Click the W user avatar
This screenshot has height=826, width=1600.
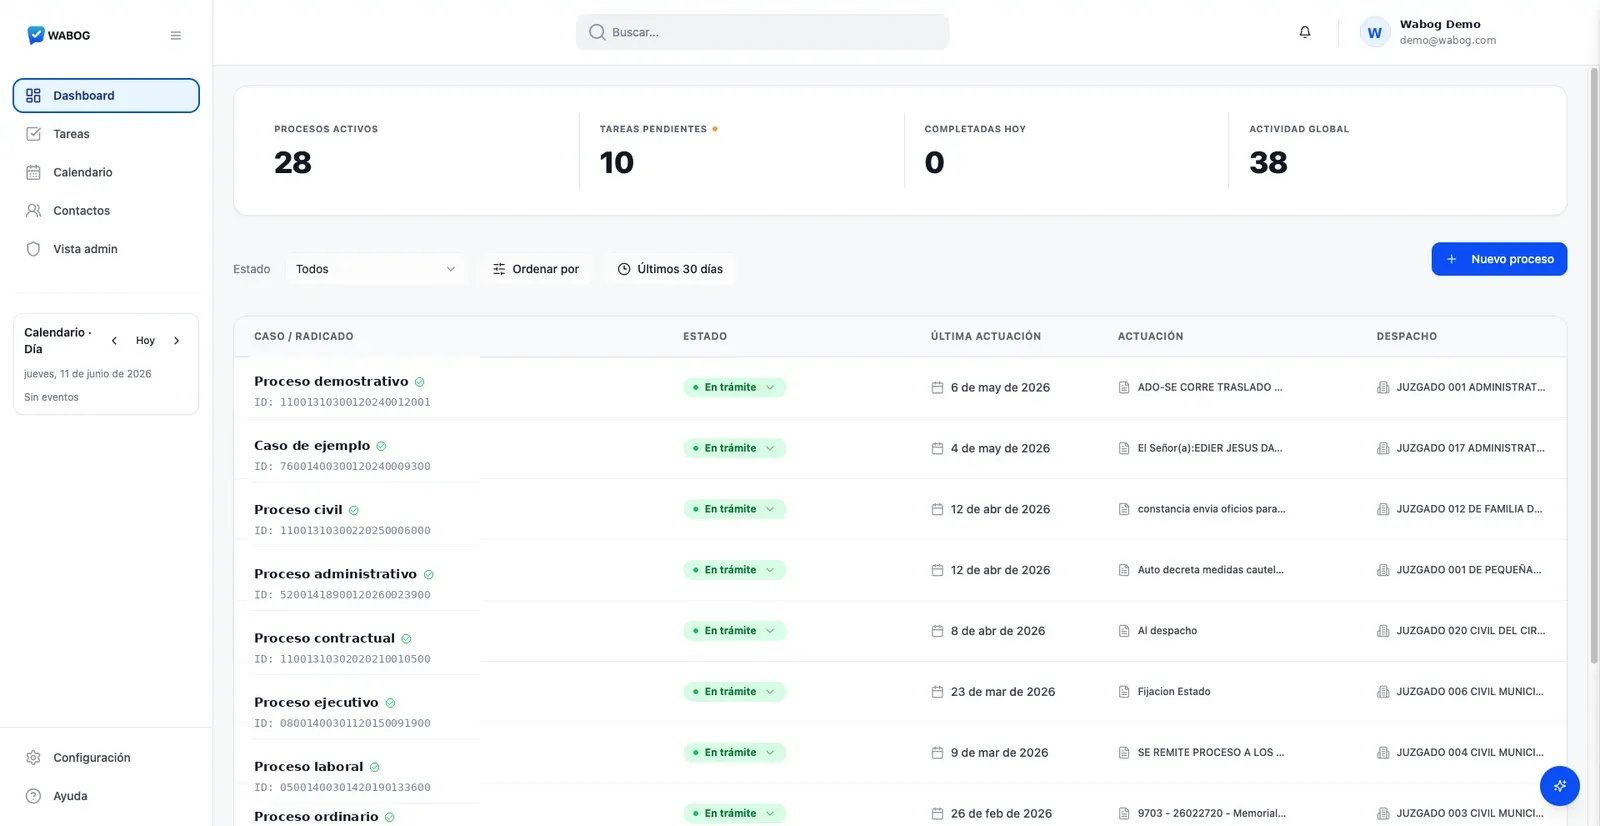(1375, 32)
